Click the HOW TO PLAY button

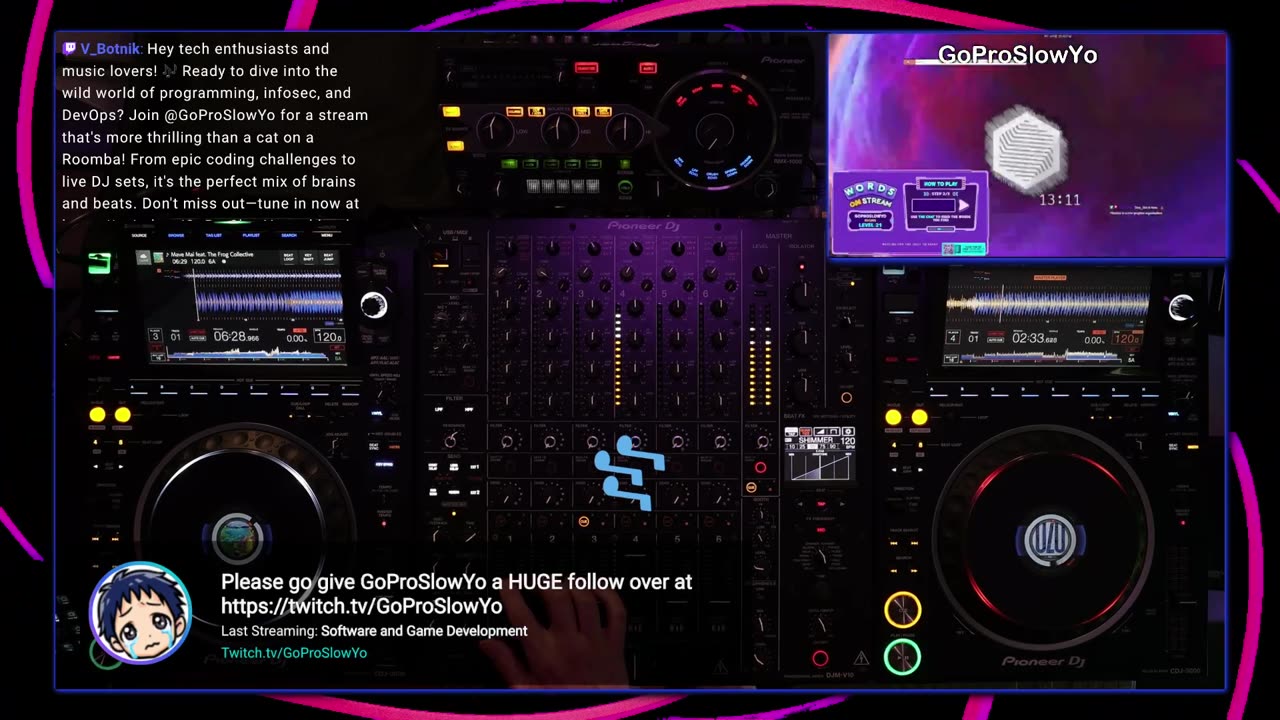click(x=941, y=184)
